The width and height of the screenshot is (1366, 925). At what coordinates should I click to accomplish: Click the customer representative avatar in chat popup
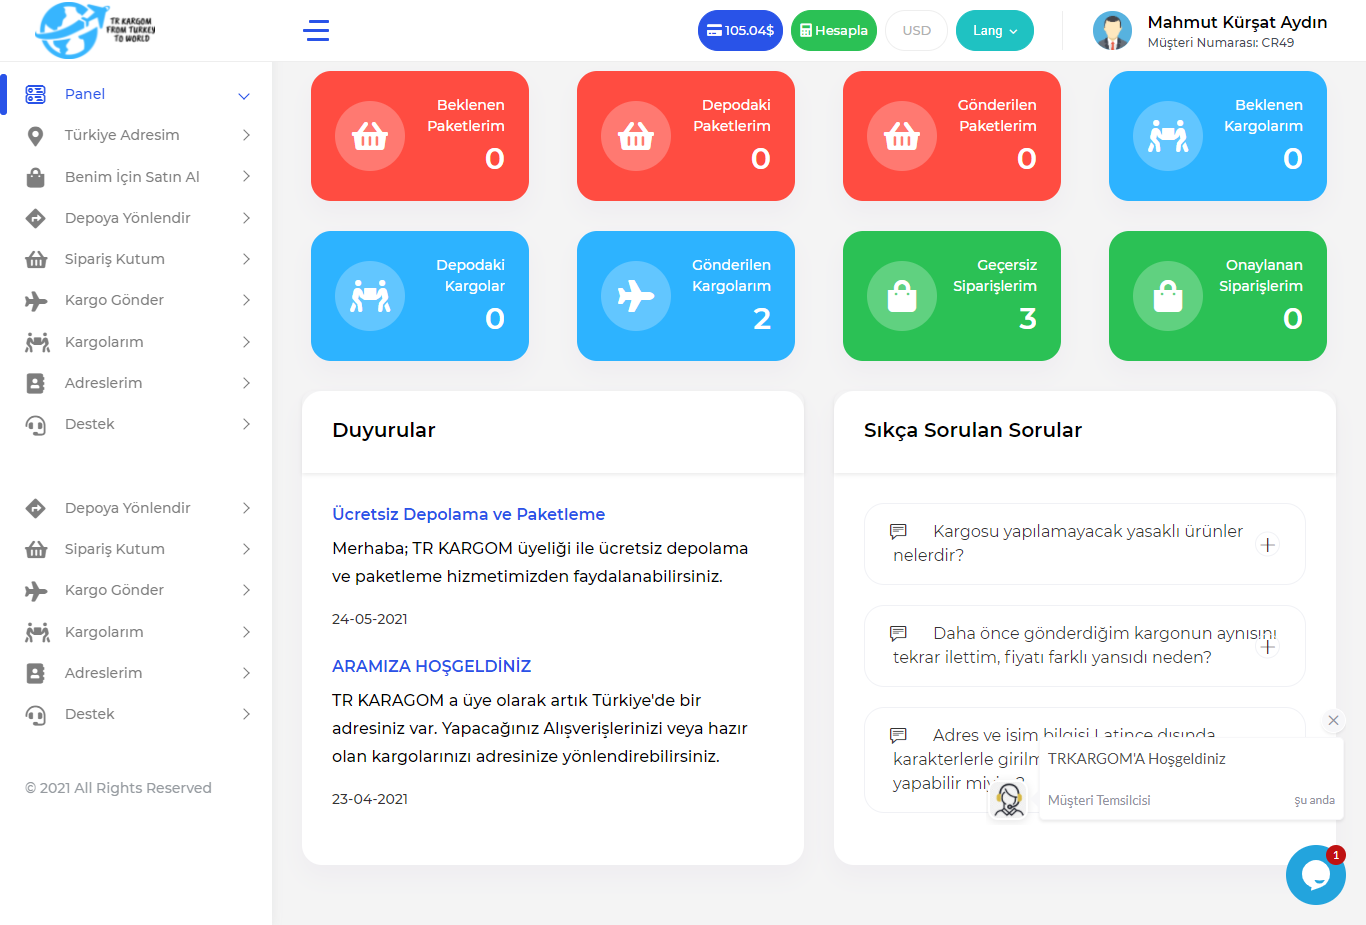pos(1009,799)
